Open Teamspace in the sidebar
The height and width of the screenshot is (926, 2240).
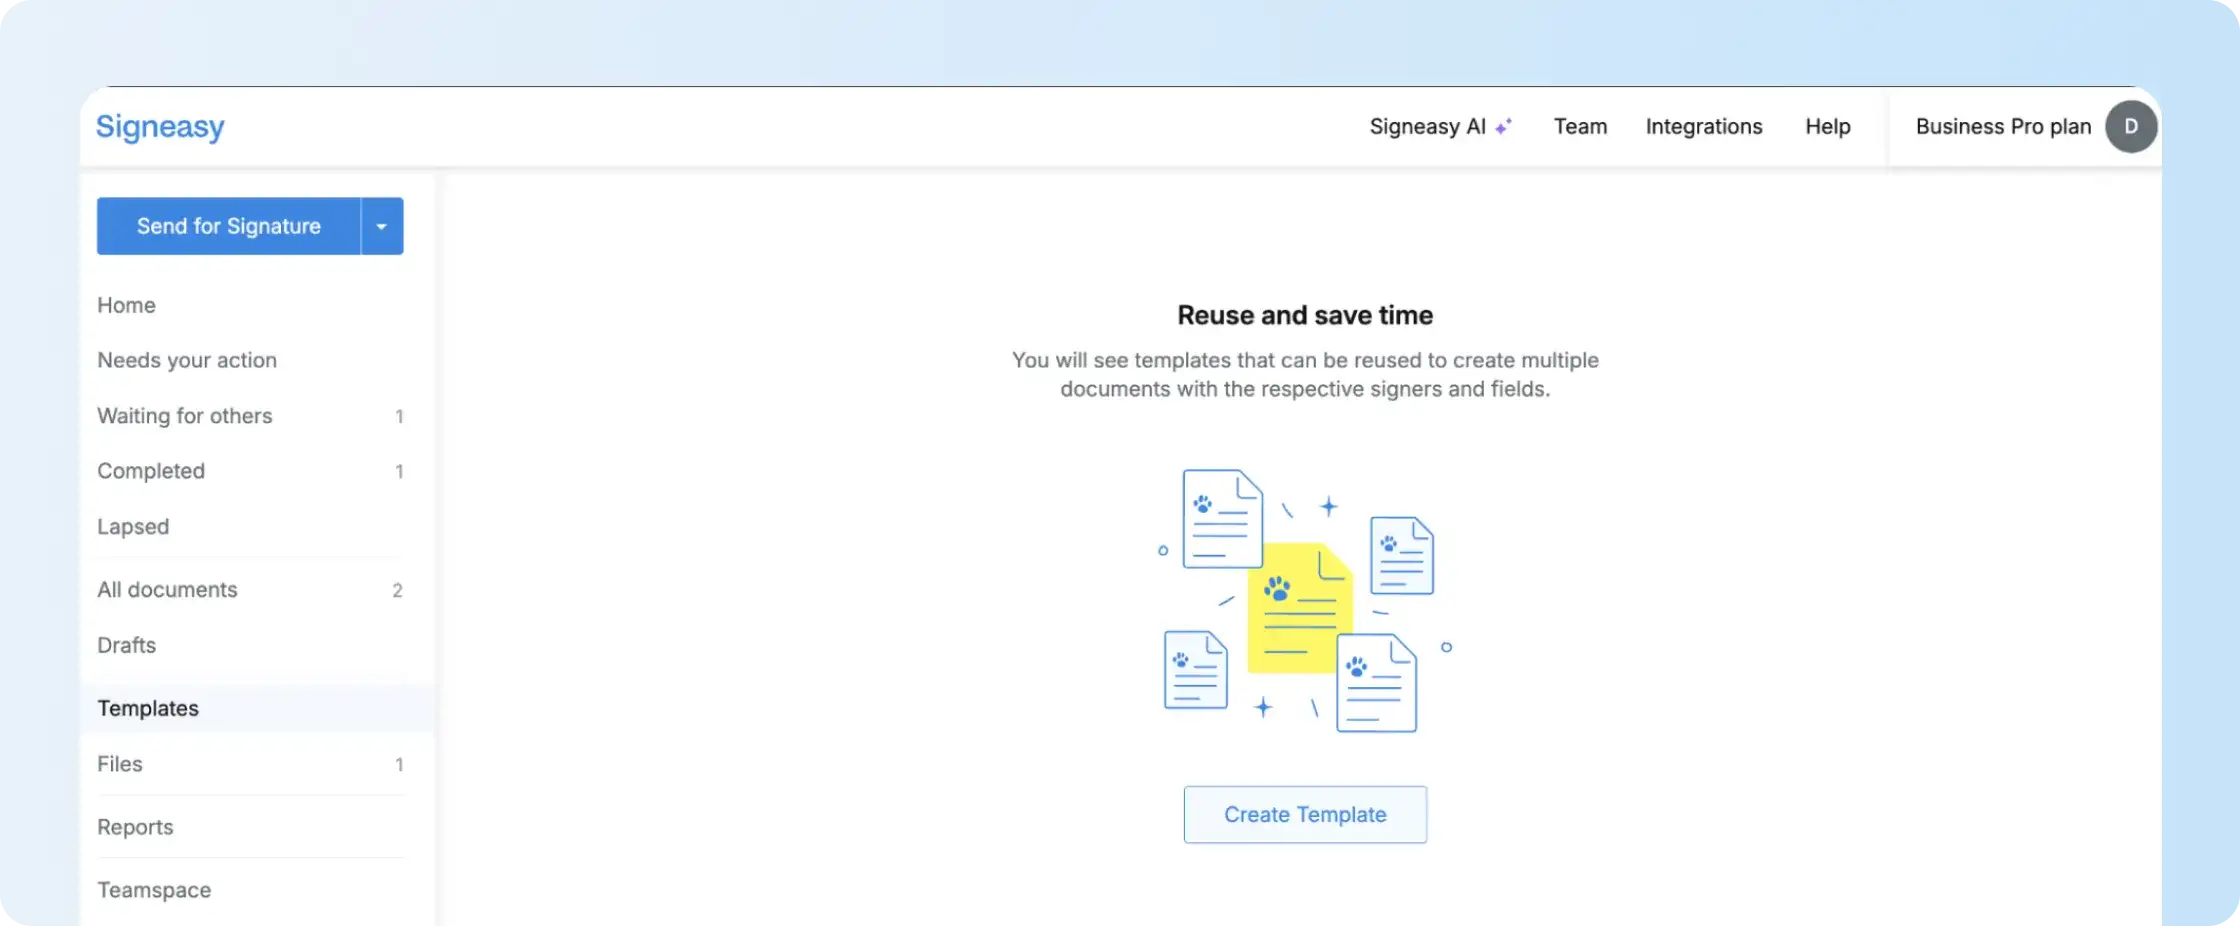(x=154, y=890)
